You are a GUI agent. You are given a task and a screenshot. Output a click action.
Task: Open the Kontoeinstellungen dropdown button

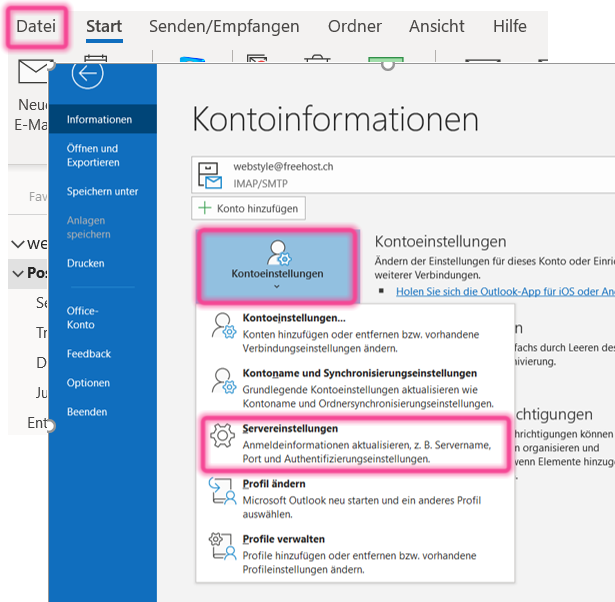(277, 265)
